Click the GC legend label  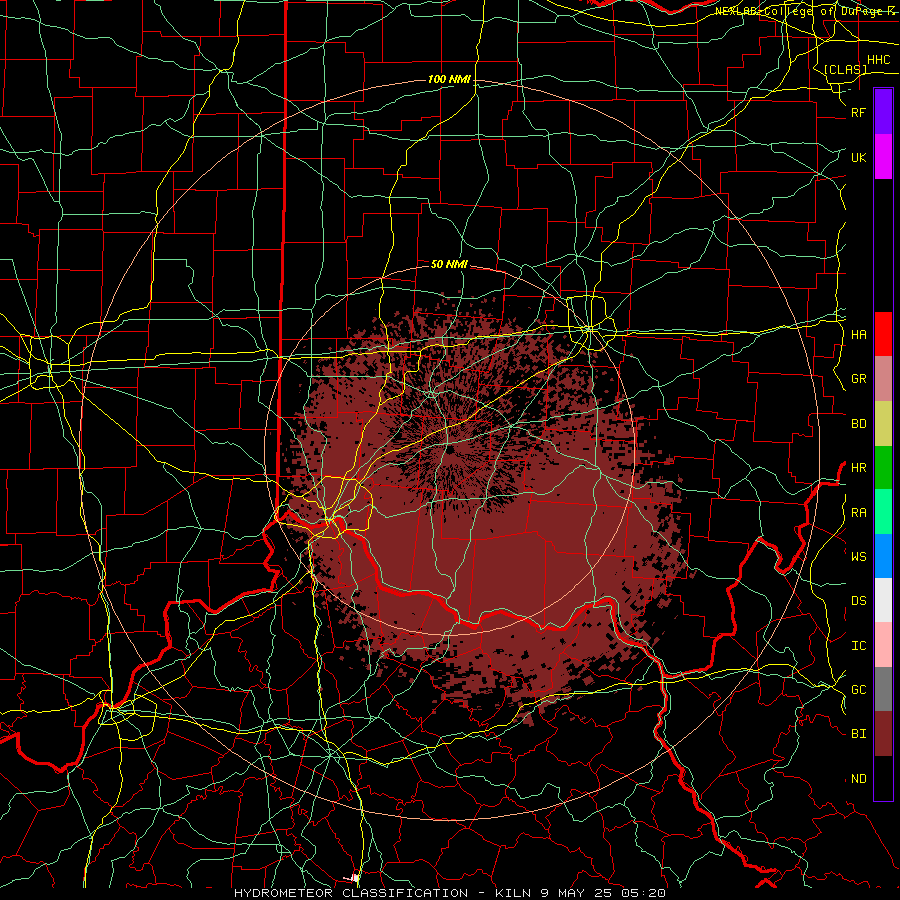(859, 690)
